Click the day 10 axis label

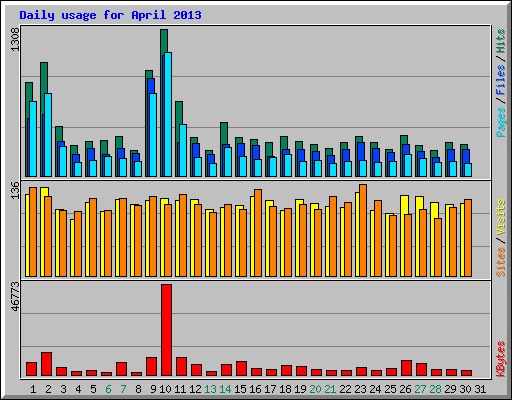coord(165,389)
